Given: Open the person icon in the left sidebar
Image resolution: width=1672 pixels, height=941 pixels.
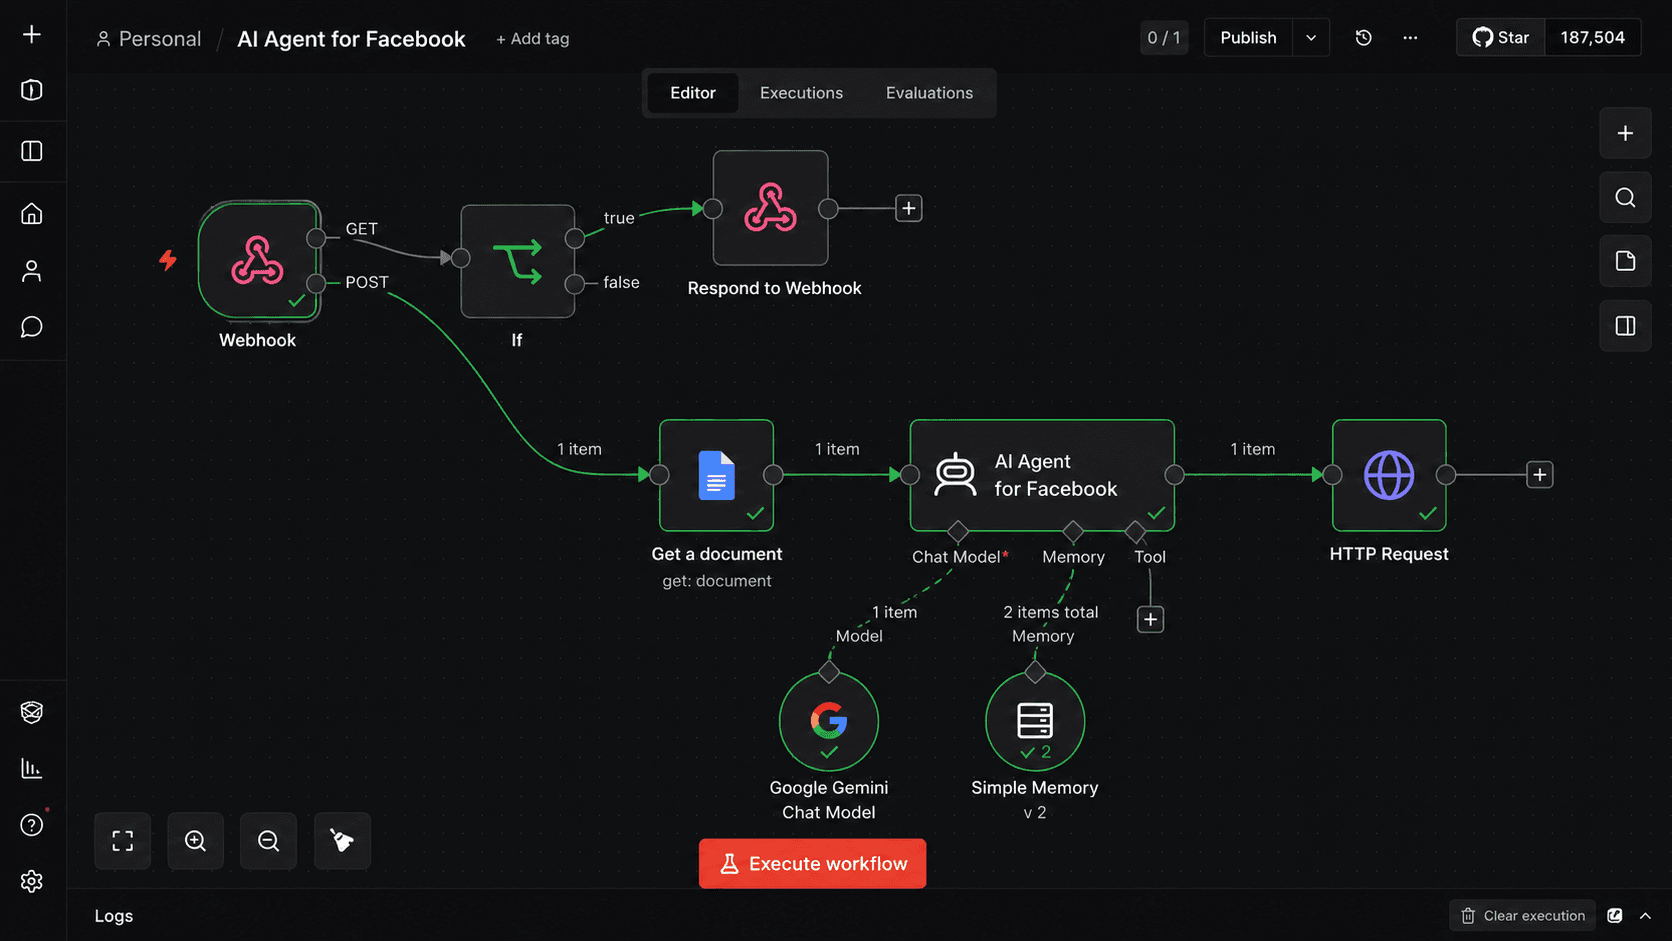Looking at the screenshot, I should pos(32,271).
